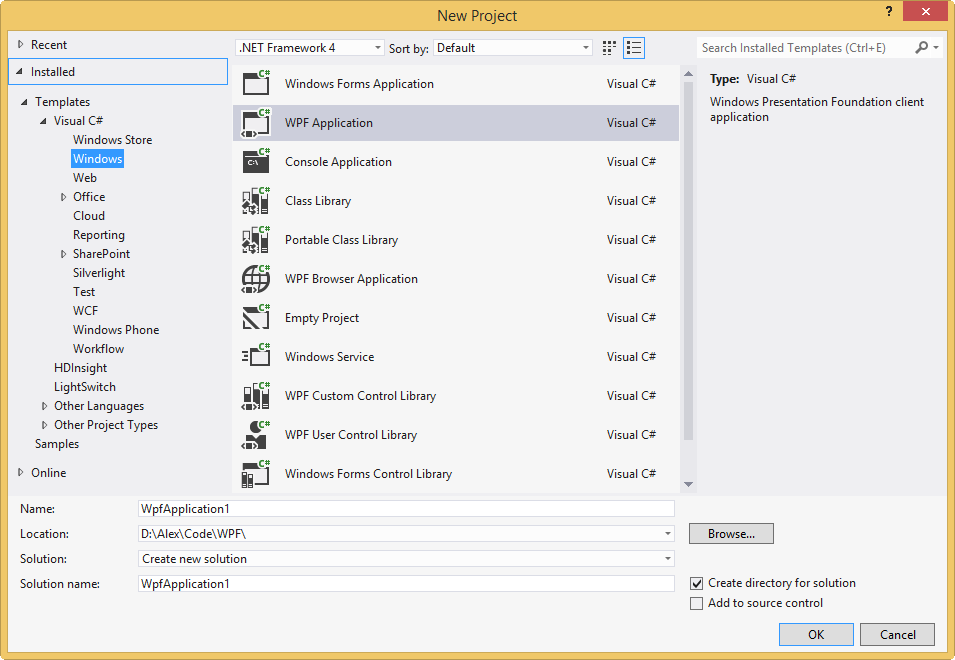
Task: Select the WCF category
Action: [85, 311]
